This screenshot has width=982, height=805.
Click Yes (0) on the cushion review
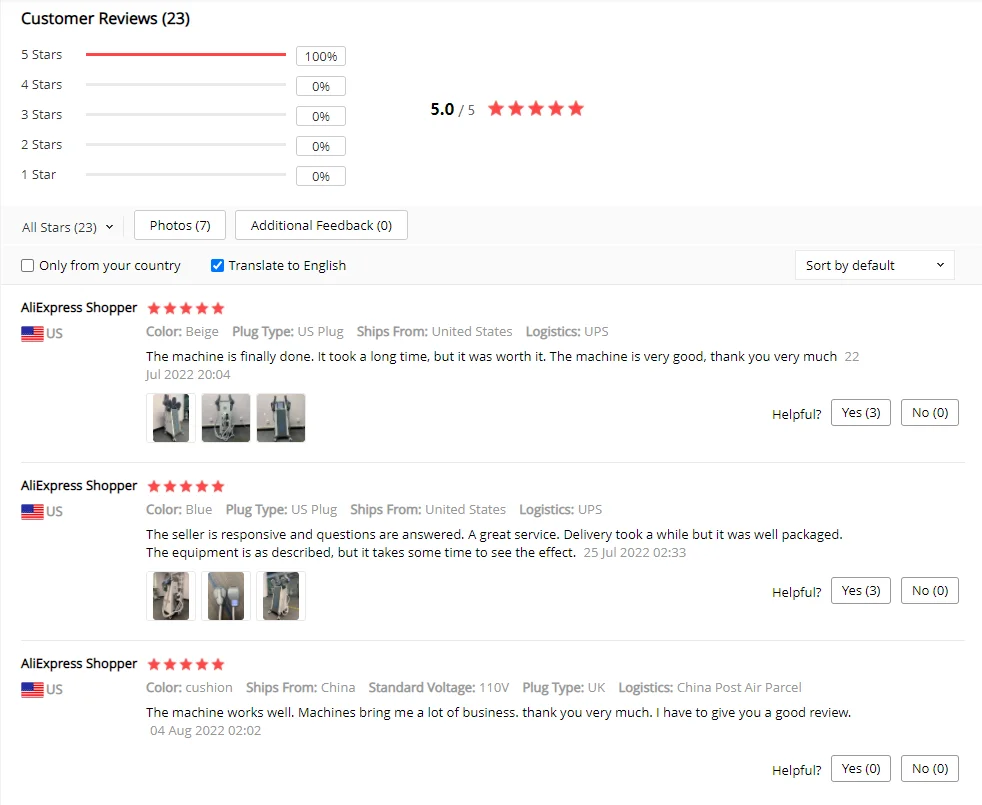click(x=861, y=769)
